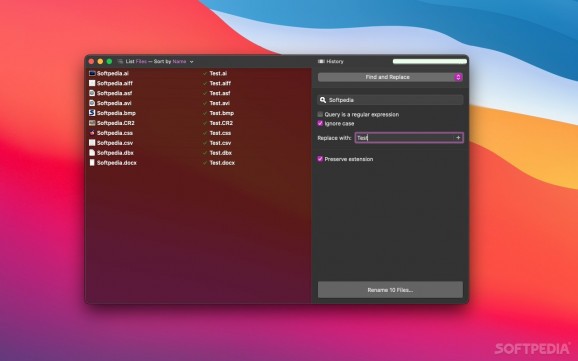This screenshot has height=361, width=578.
Task: Select the Softpedia.ai file name
Action: (113, 73)
